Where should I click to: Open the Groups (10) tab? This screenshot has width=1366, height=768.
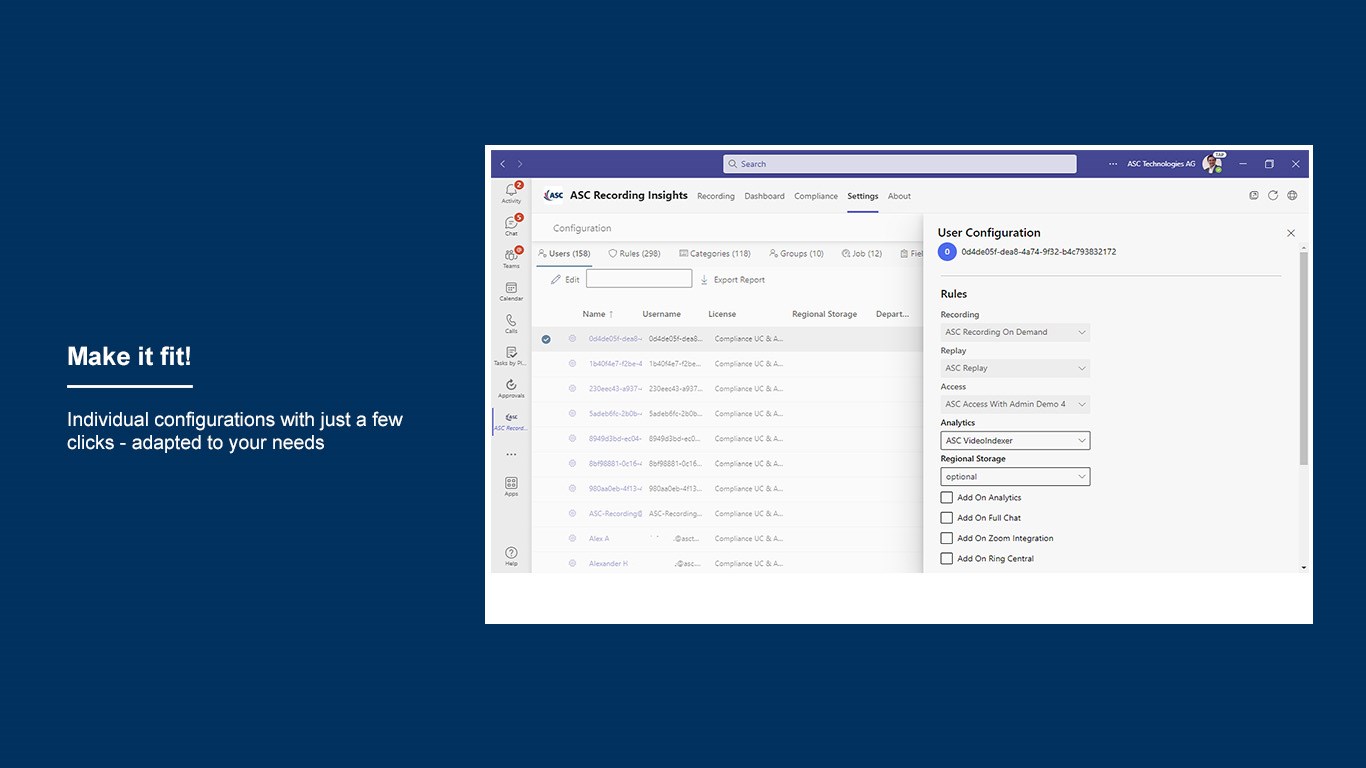pyautogui.click(x=796, y=254)
